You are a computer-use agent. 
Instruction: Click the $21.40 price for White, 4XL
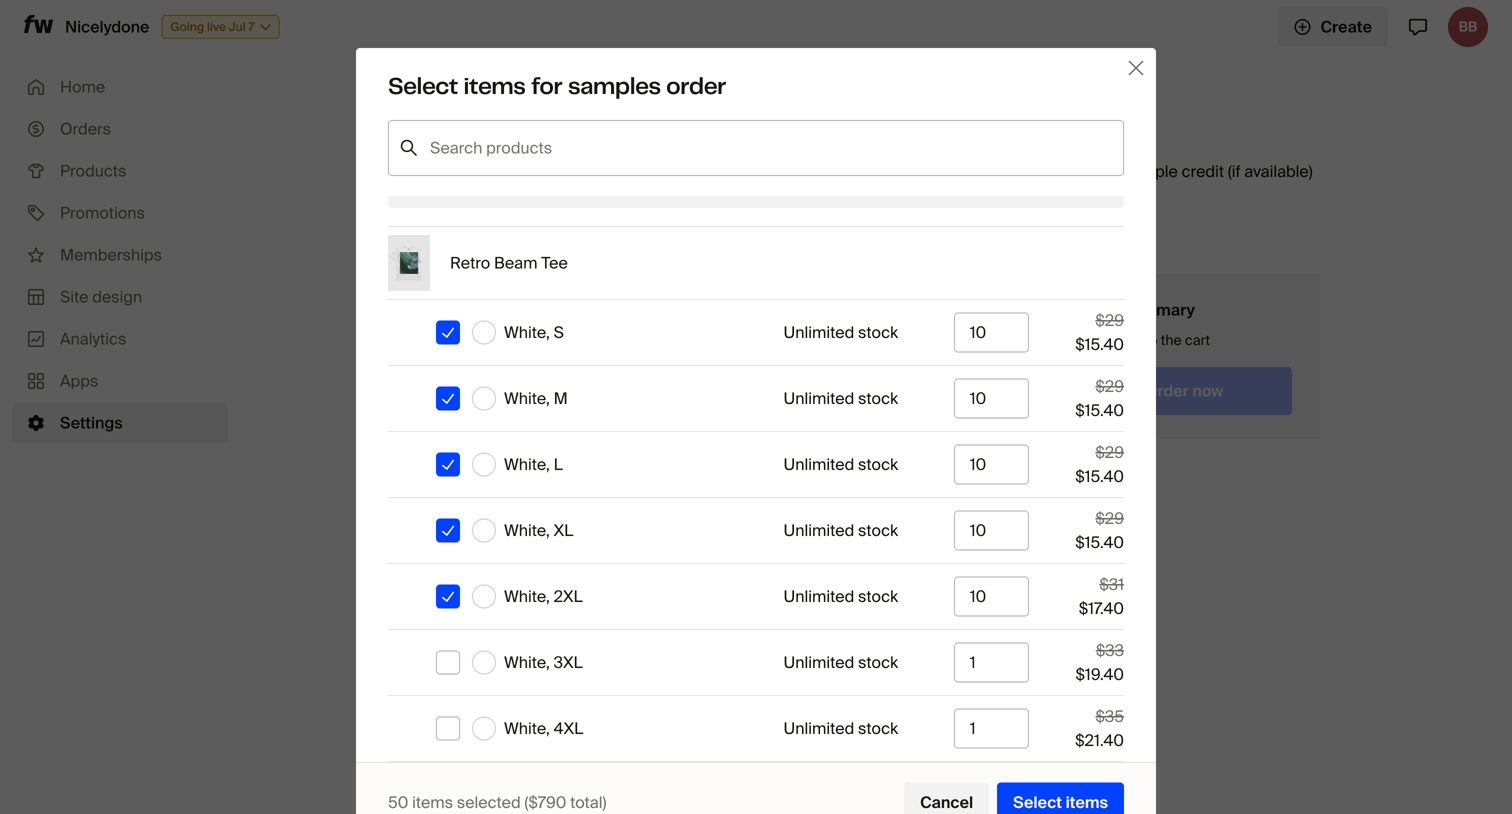coord(1099,740)
